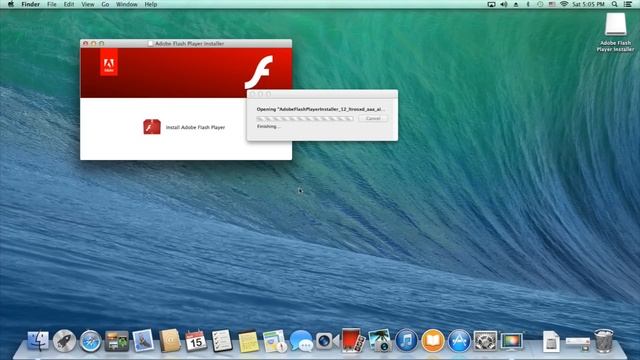Open the document stack in dock
The height and width of the screenshot is (360, 640).
[551, 341]
